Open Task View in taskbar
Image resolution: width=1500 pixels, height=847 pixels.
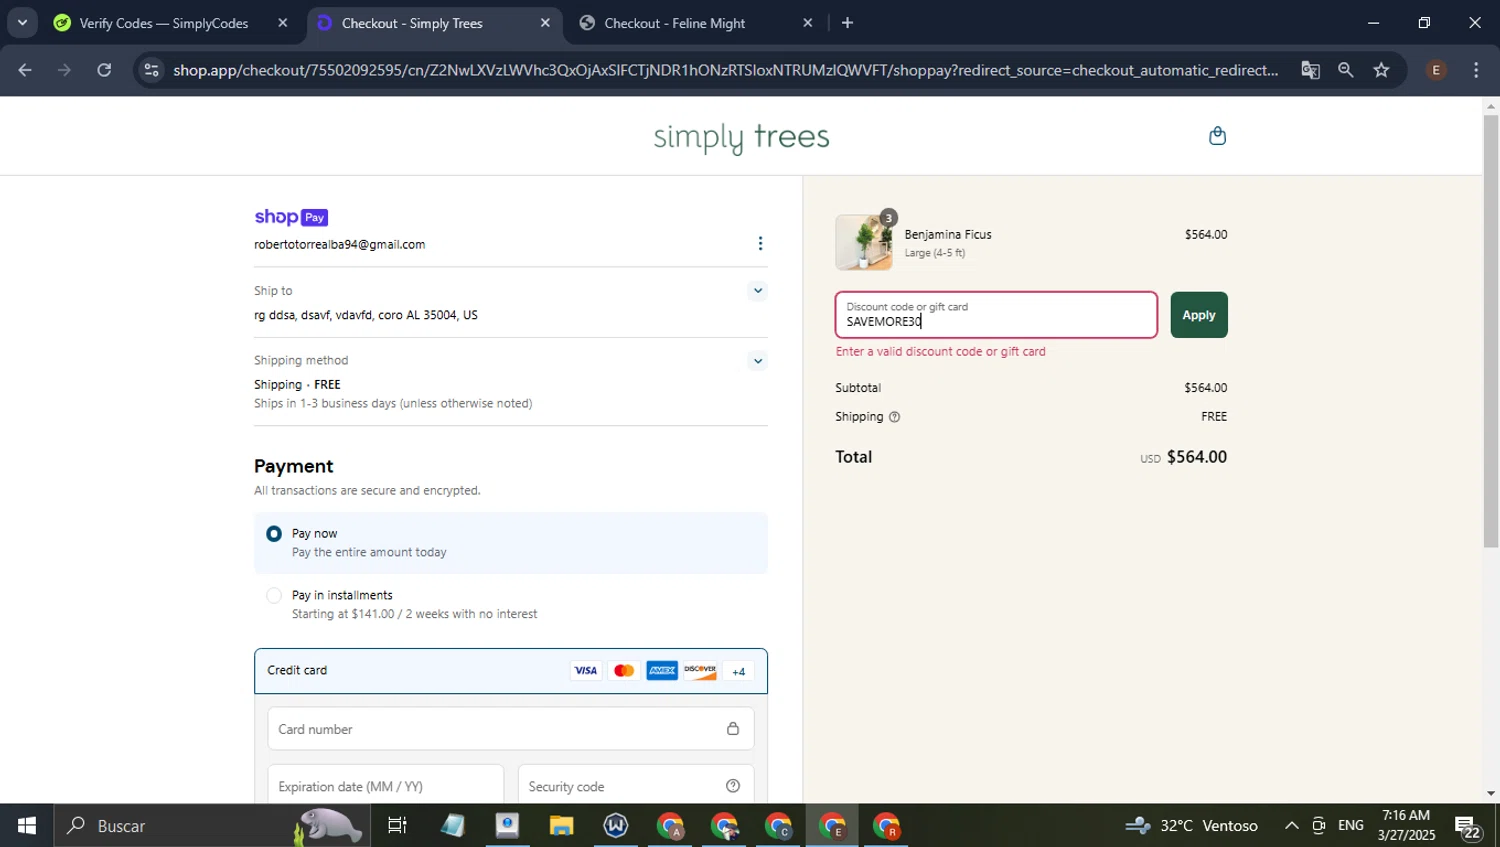(397, 826)
